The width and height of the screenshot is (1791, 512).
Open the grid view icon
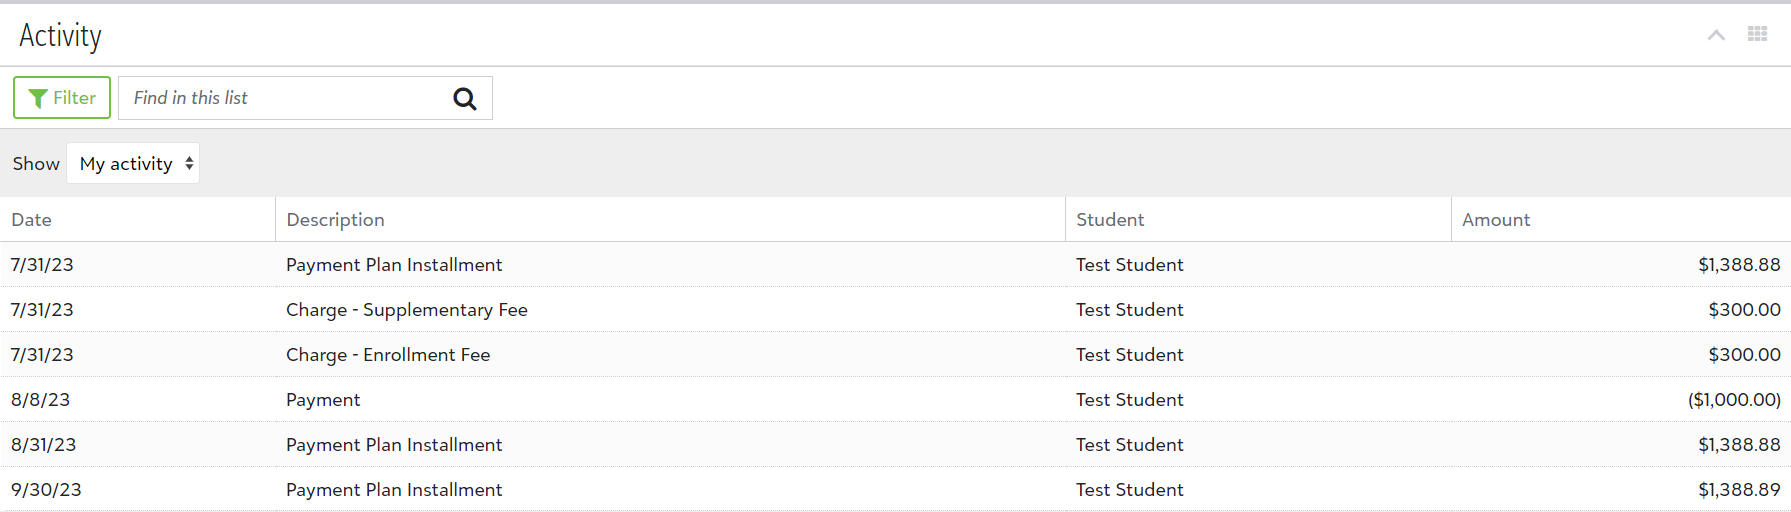(1757, 35)
